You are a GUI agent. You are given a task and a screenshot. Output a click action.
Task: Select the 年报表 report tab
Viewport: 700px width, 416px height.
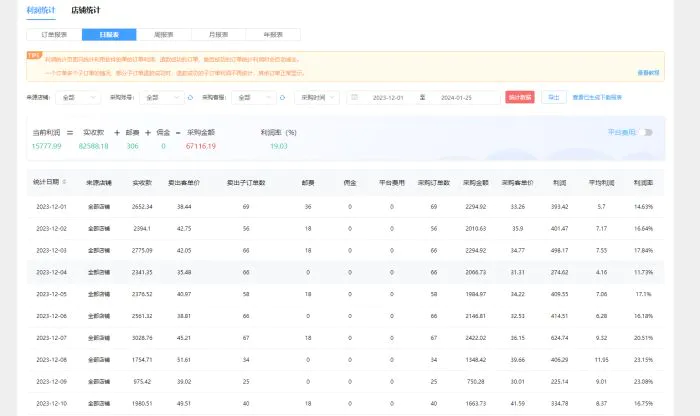pos(273,34)
